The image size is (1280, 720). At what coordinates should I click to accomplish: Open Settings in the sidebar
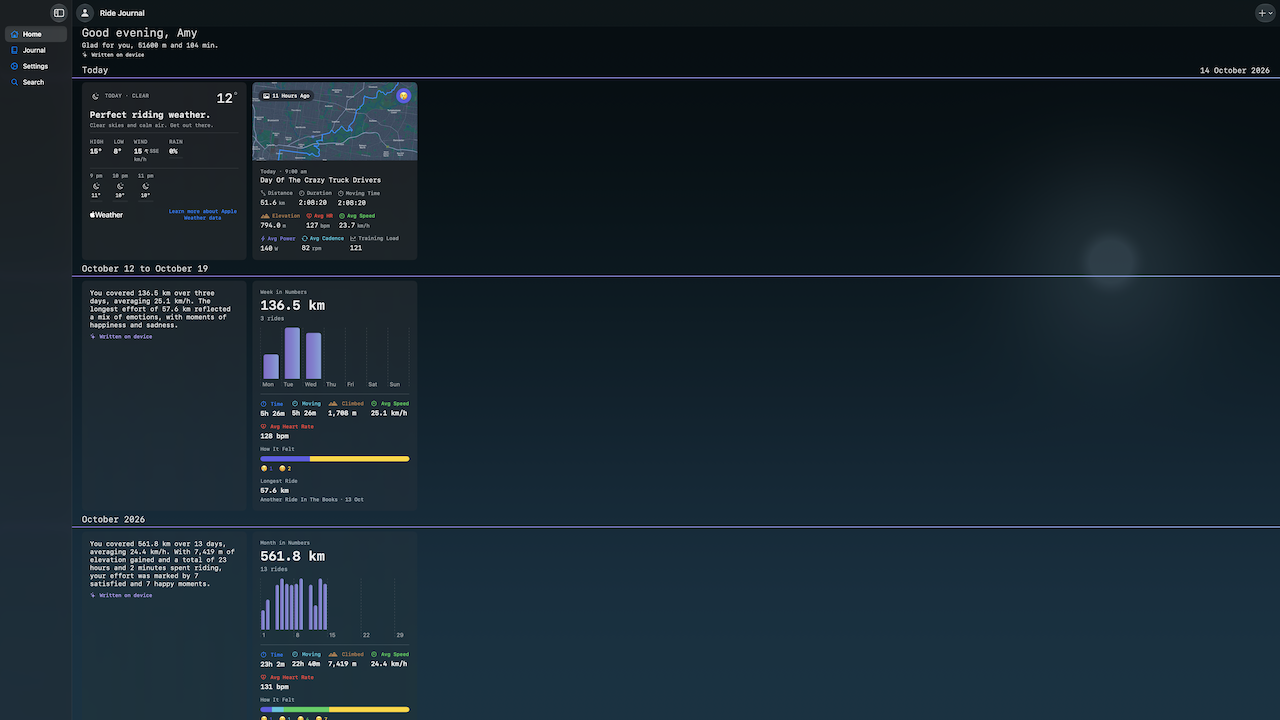[x=35, y=66]
